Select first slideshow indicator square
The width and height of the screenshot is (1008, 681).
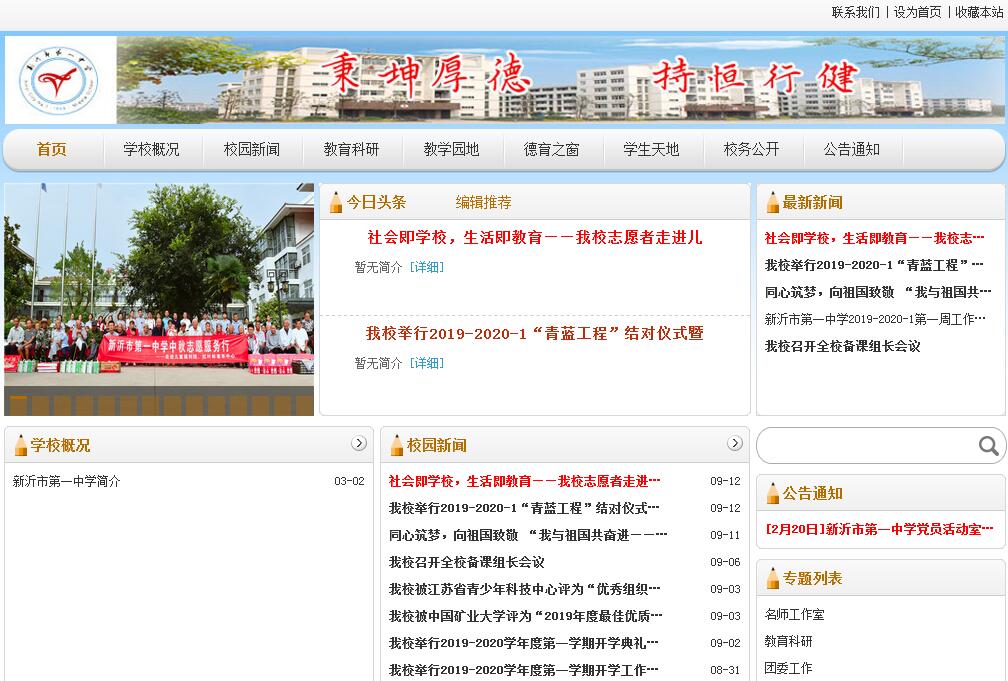point(18,405)
